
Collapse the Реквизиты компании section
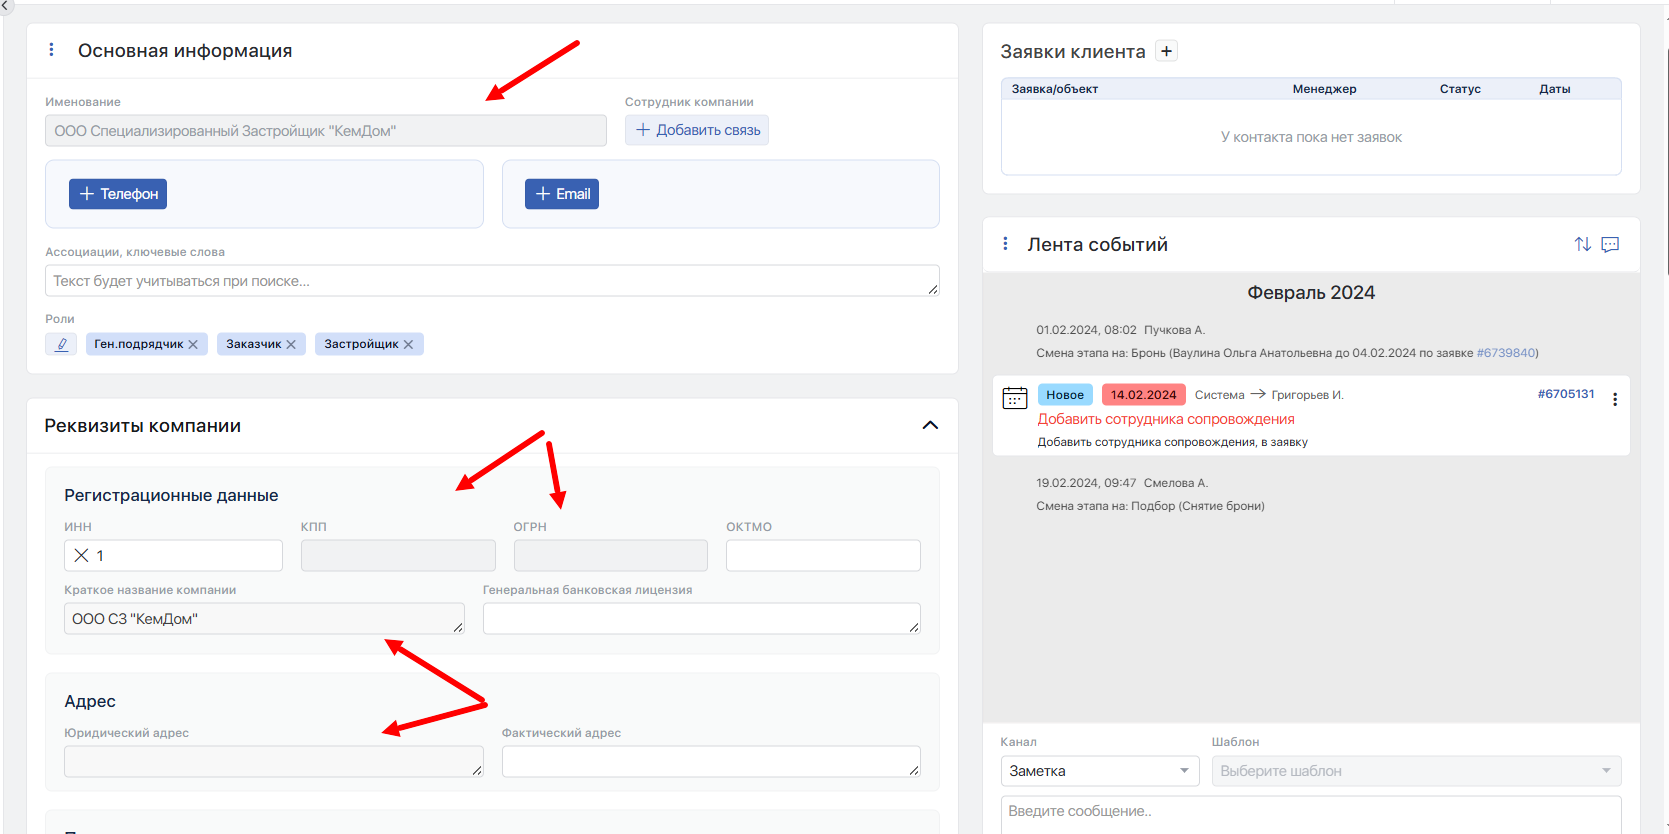pyautogui.click(x=930, y=425)
